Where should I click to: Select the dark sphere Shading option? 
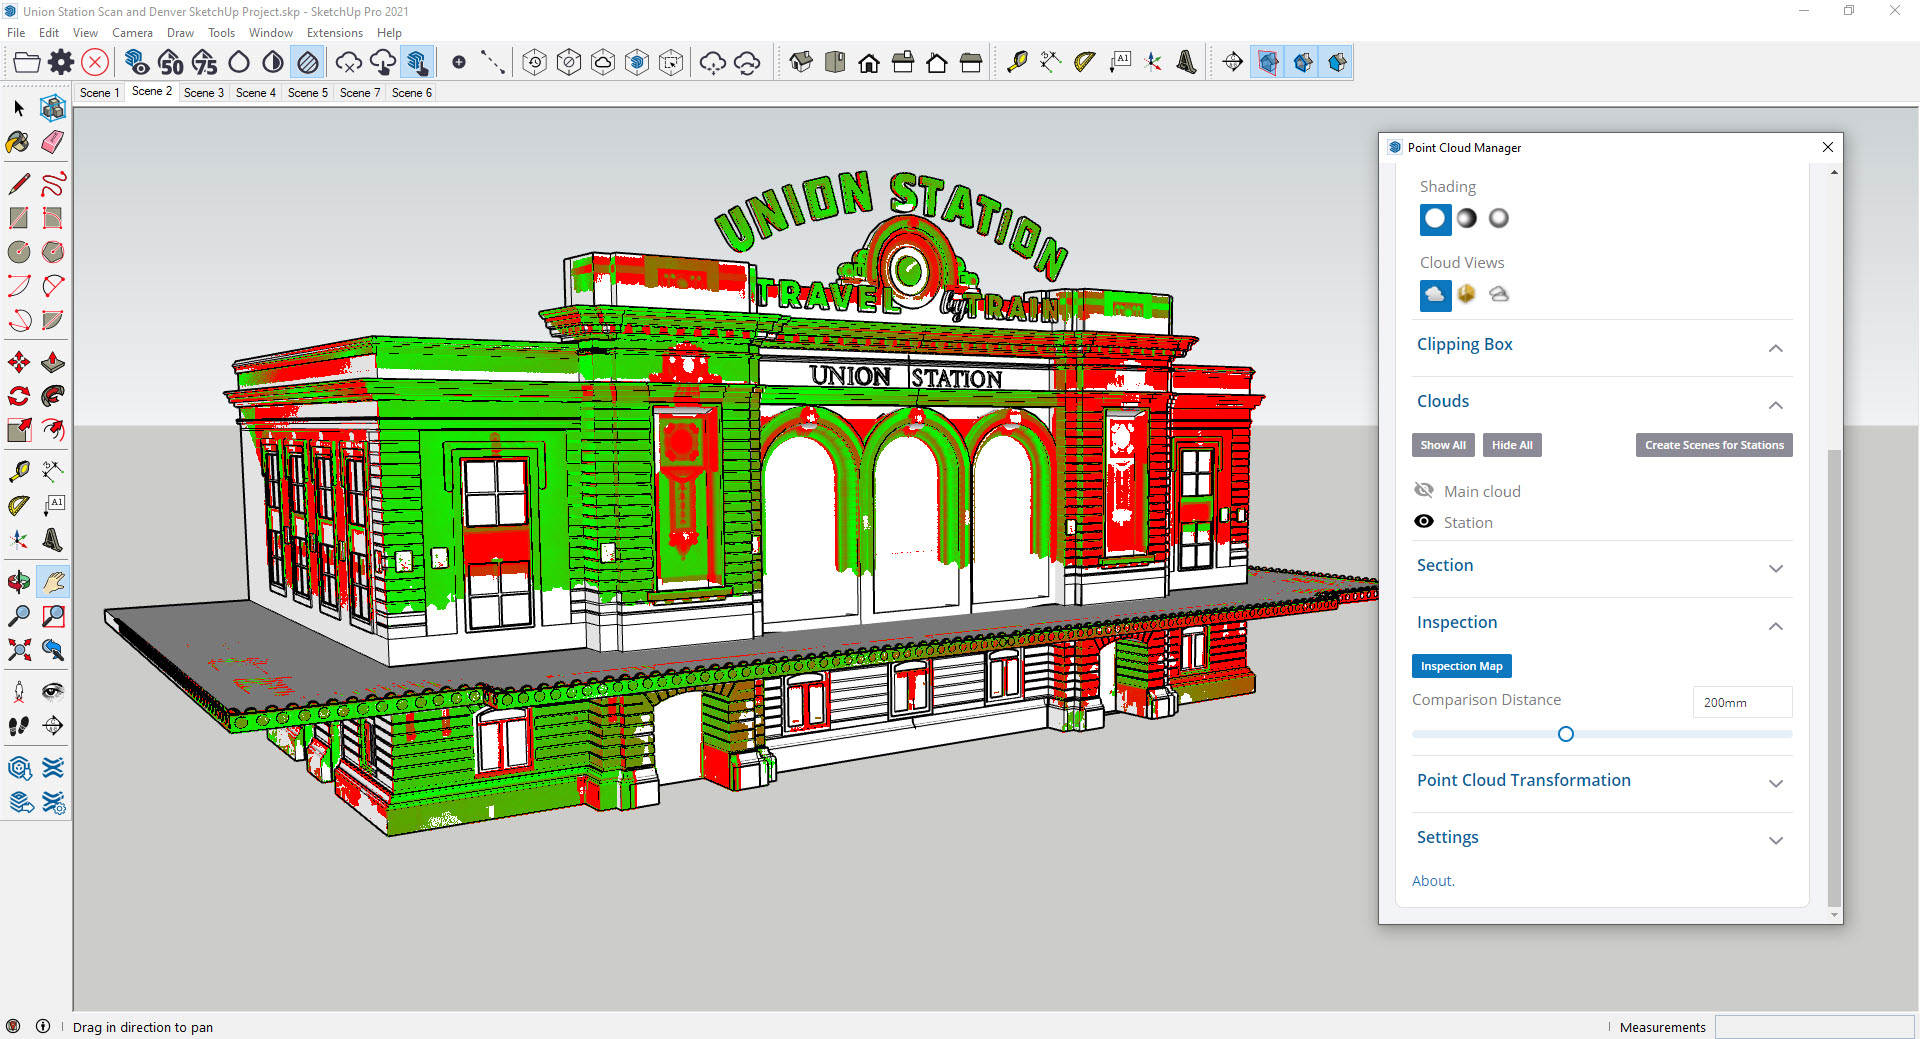pyautogui.click(x=1467, y=218)
